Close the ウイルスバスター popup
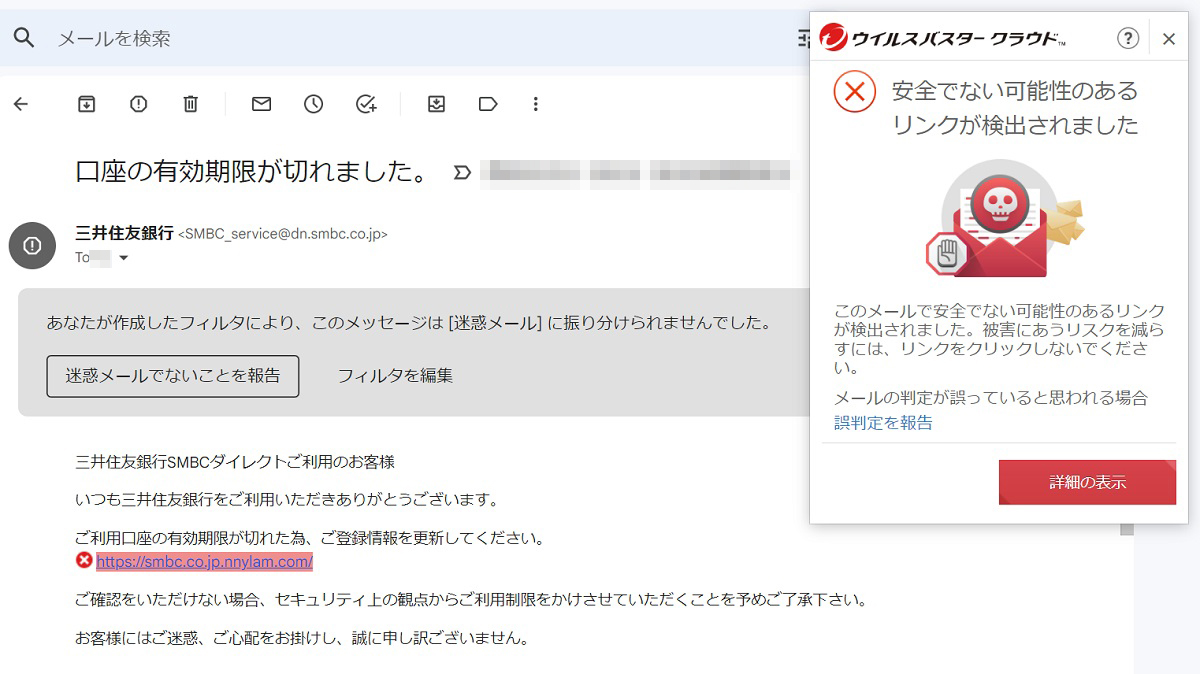This screenshot has height=674, width=1200. coord(1169,39)
